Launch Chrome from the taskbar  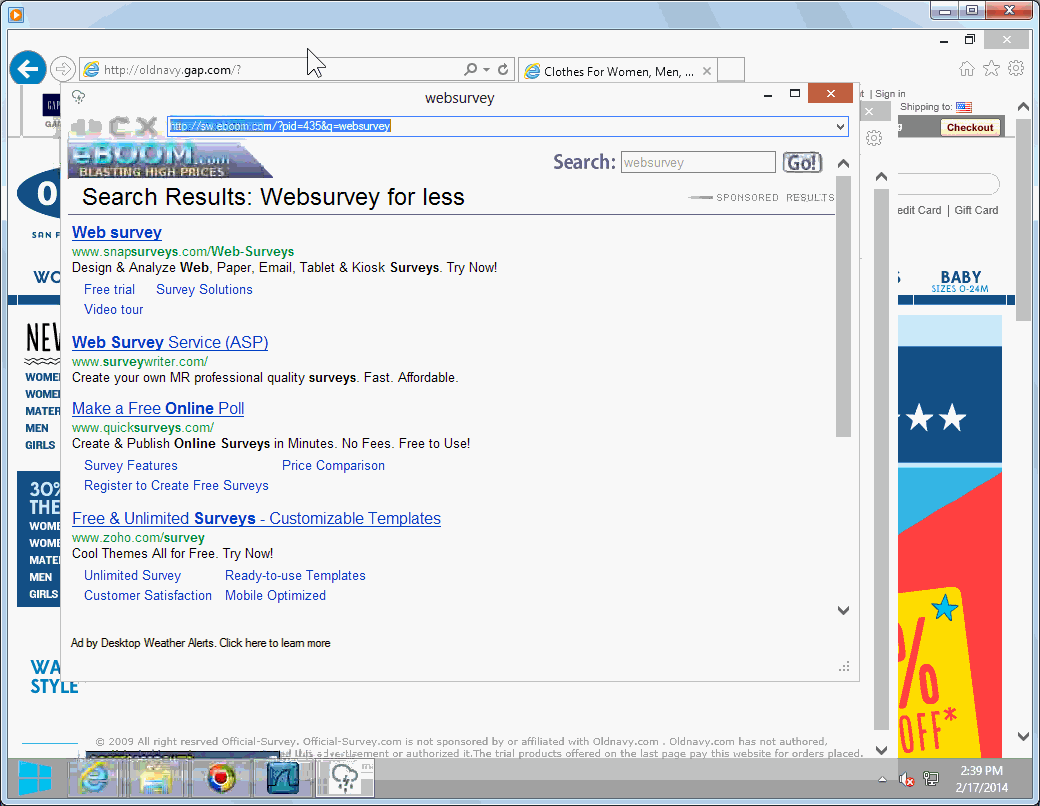coord(221,777)
